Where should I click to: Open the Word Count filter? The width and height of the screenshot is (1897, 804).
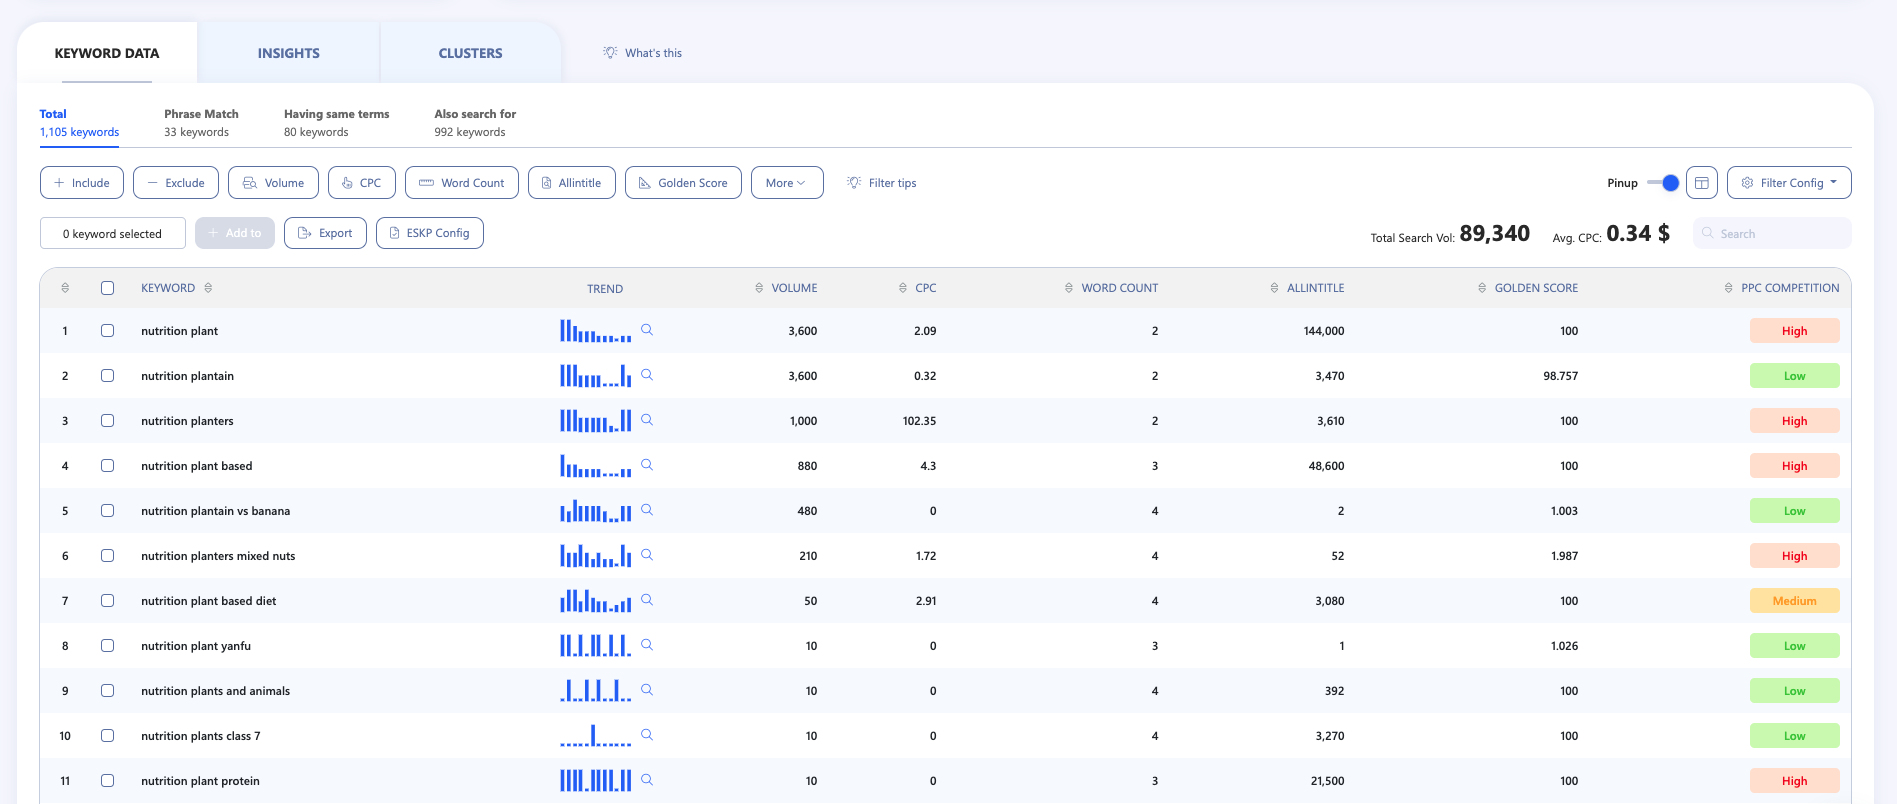(x=461, y=183)
